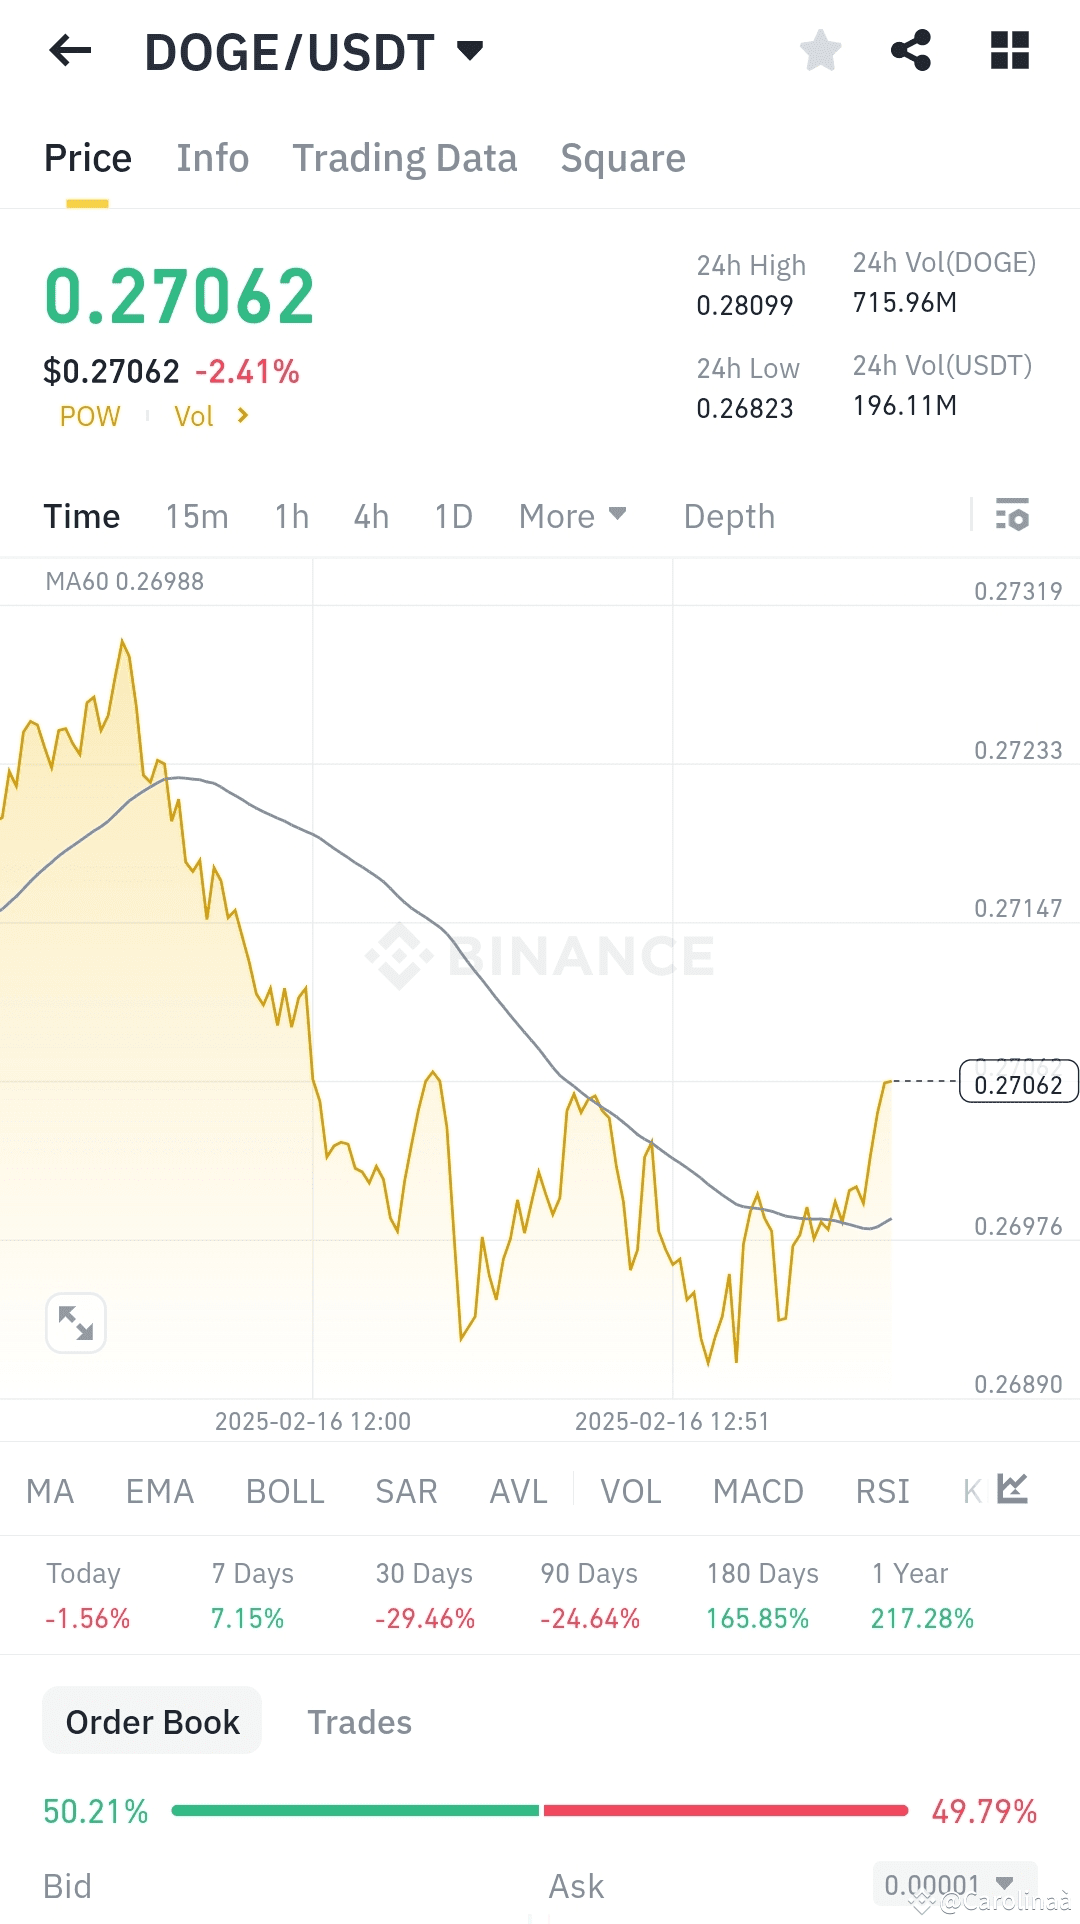1080x1924 pixels.
Task: Open the share icon
Action: tap(911, 50)
